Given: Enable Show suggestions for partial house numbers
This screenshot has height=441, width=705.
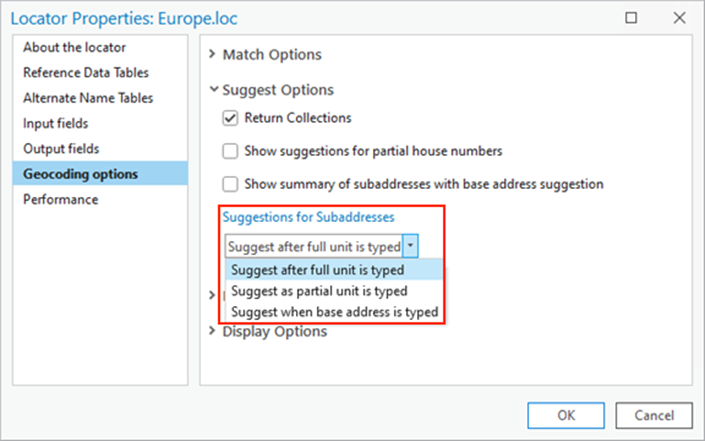Looking at the screenshot, I should [x=231, y=152].
